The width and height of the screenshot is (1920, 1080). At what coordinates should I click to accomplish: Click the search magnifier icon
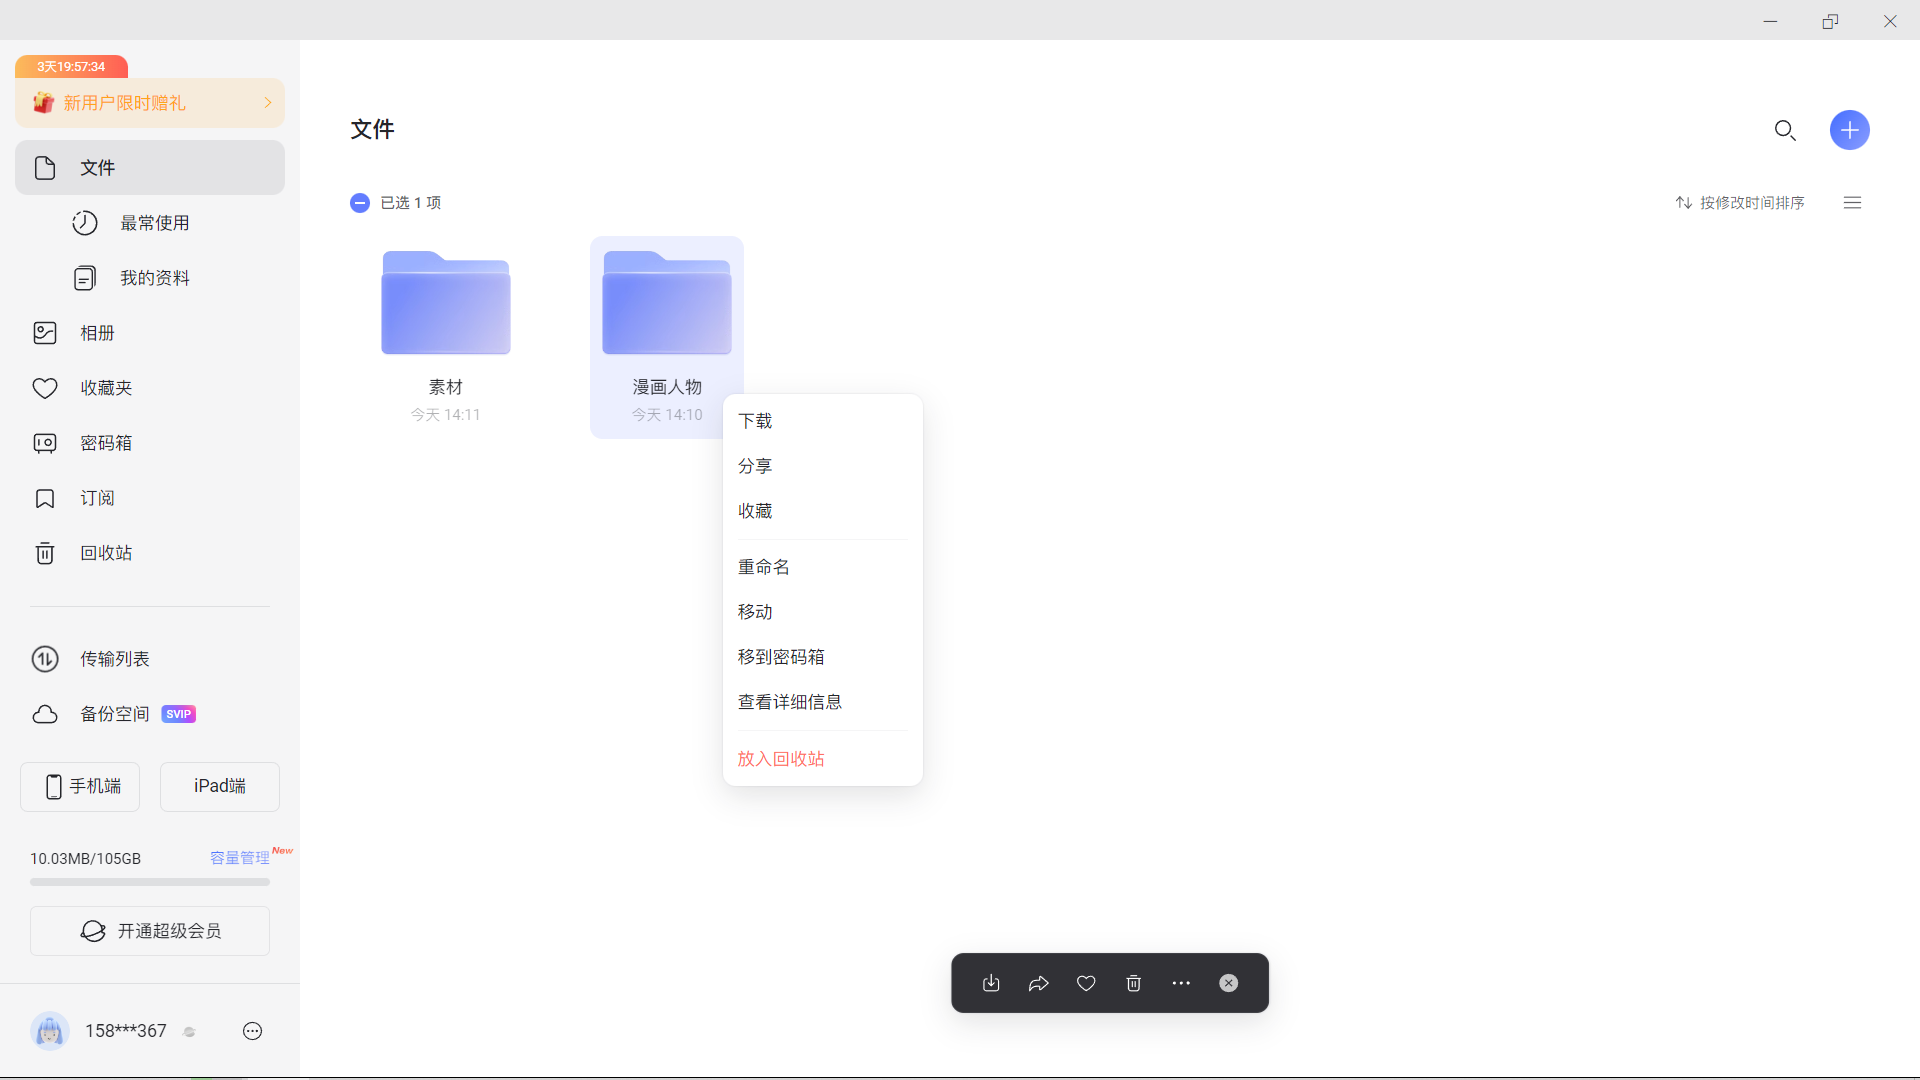(x=1785, y=130)
